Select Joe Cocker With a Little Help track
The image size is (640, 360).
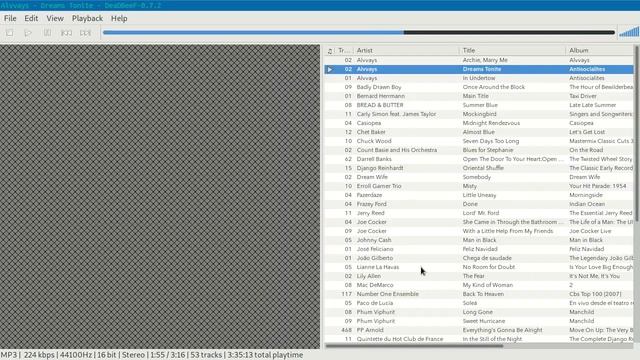tap(479, 231)
